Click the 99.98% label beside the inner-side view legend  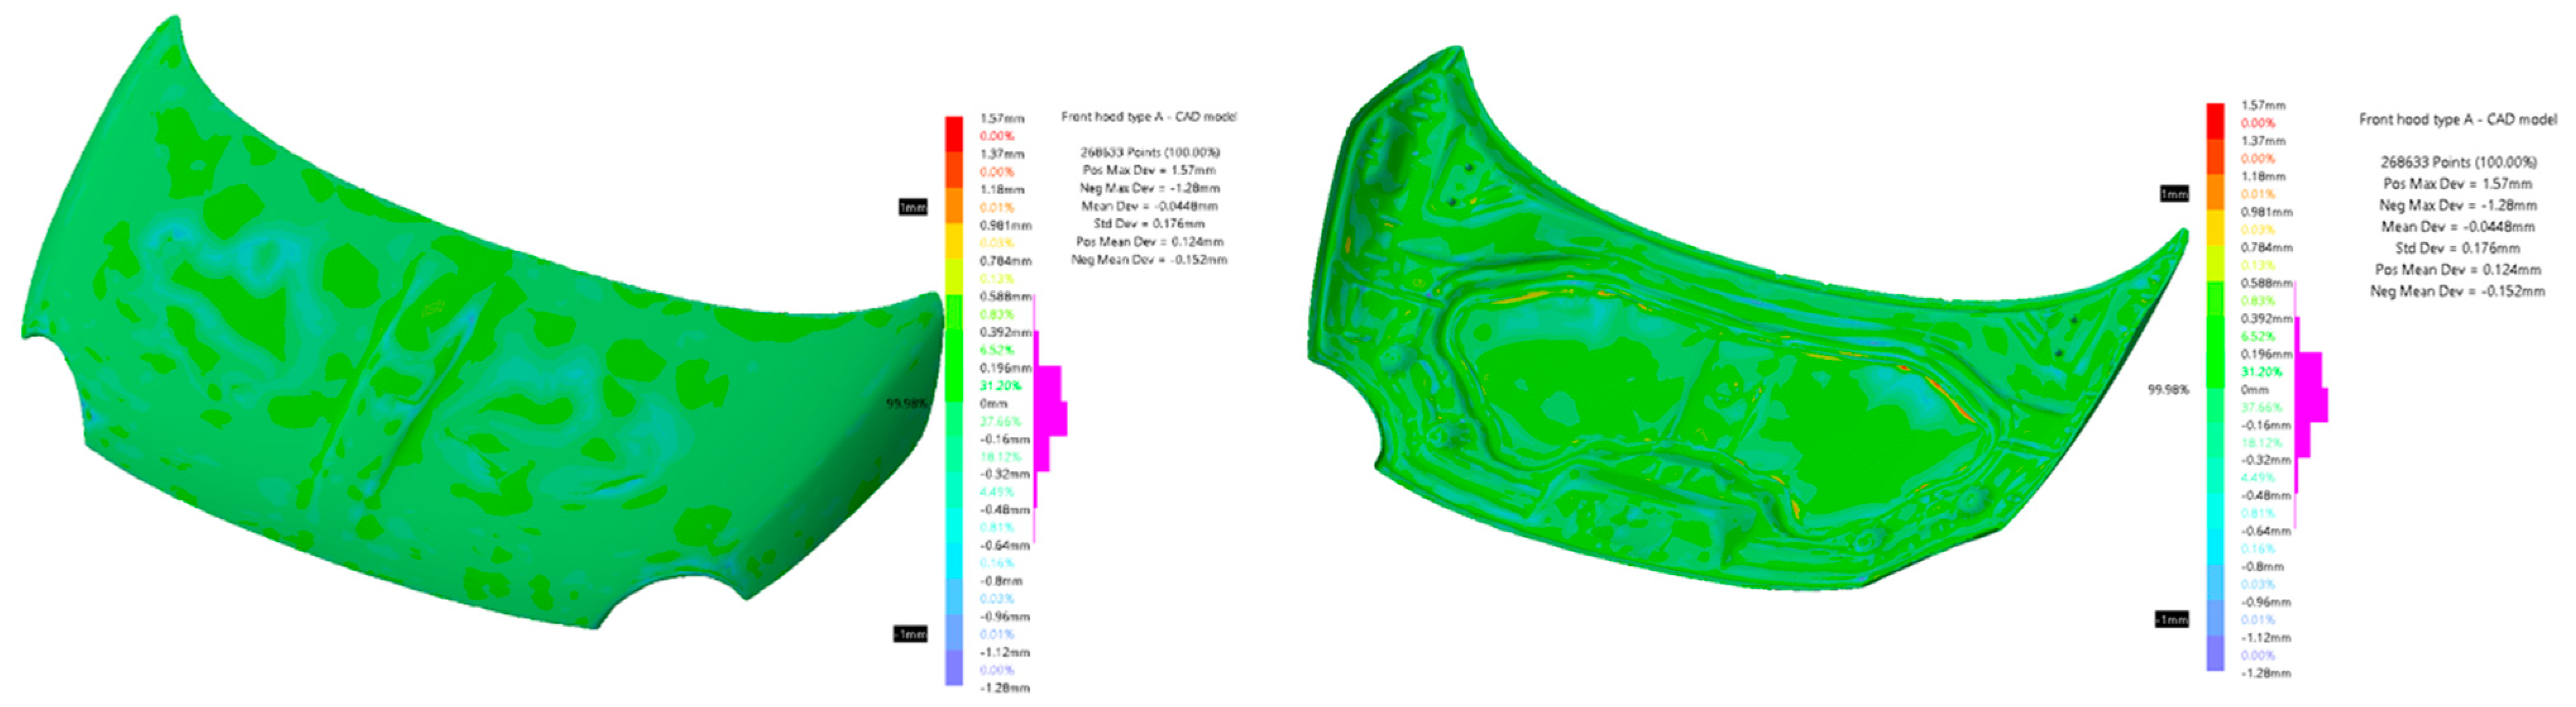pos(2168,389)
